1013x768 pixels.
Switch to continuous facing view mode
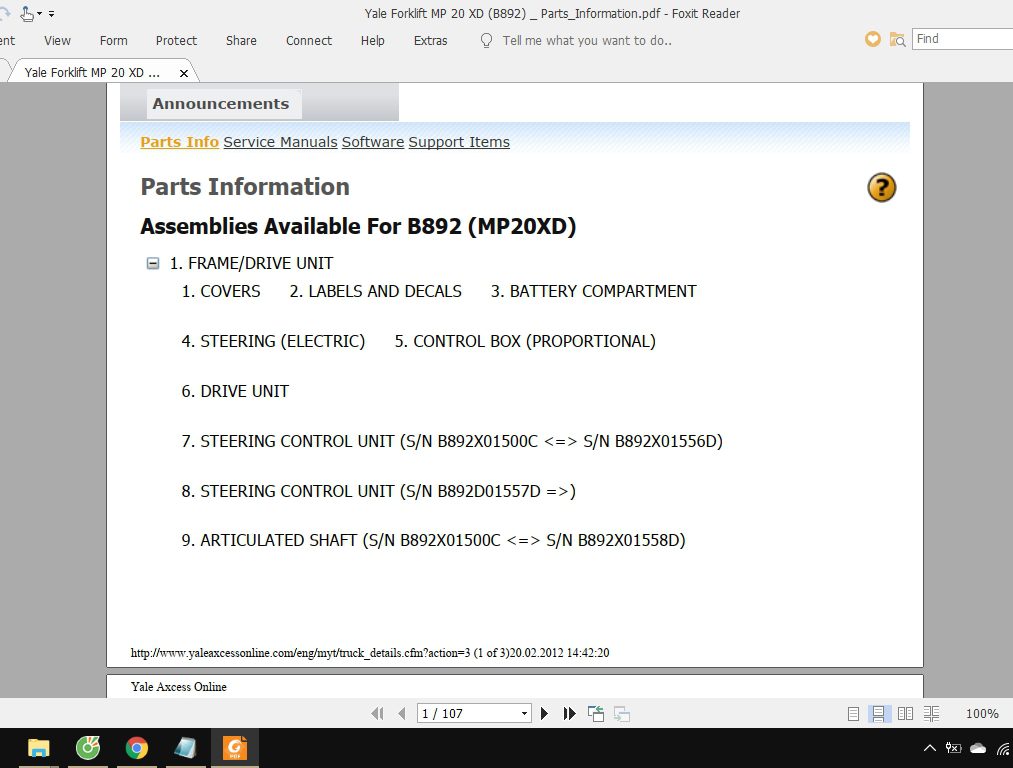[x=931, y=714]
